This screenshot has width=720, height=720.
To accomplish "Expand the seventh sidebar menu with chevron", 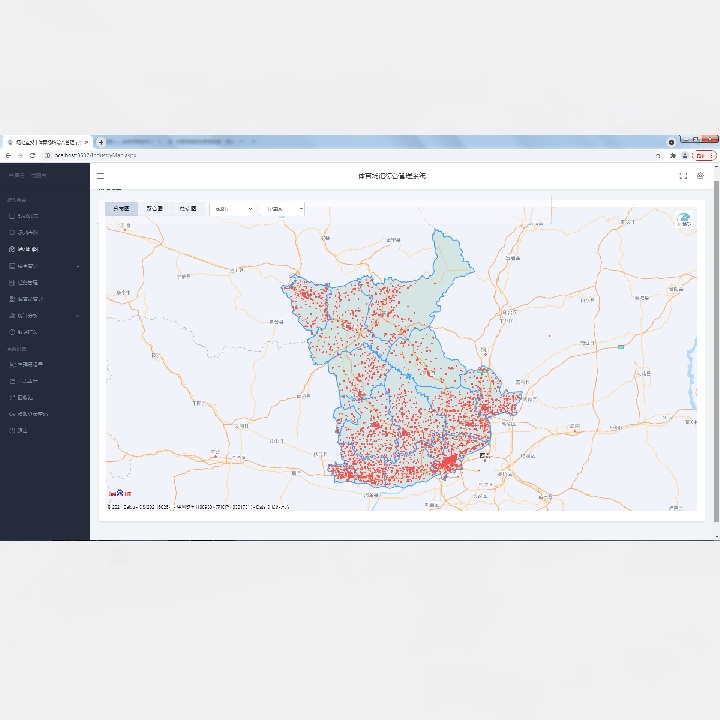I will point(45,315).
